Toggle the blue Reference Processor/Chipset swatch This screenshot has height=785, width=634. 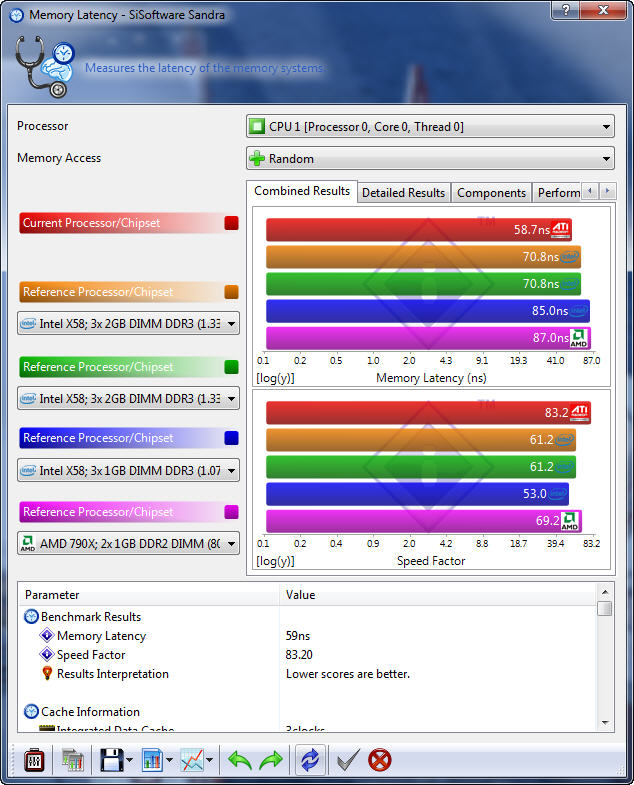point(231,438)
